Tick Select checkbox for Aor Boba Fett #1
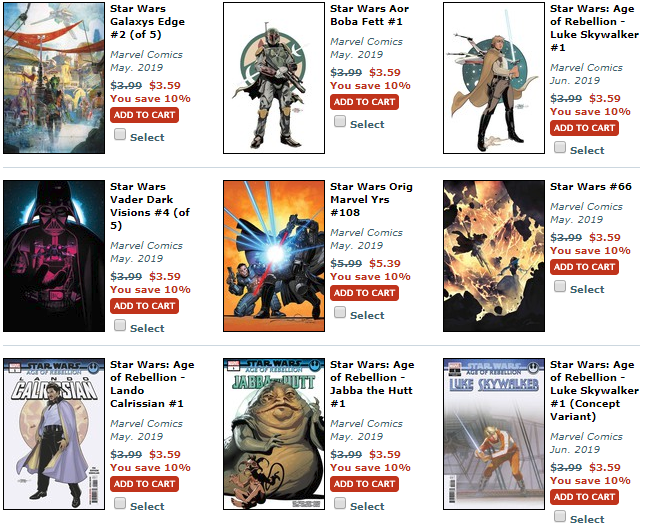This screenshot has width=646, height=527. pos(340,121)
